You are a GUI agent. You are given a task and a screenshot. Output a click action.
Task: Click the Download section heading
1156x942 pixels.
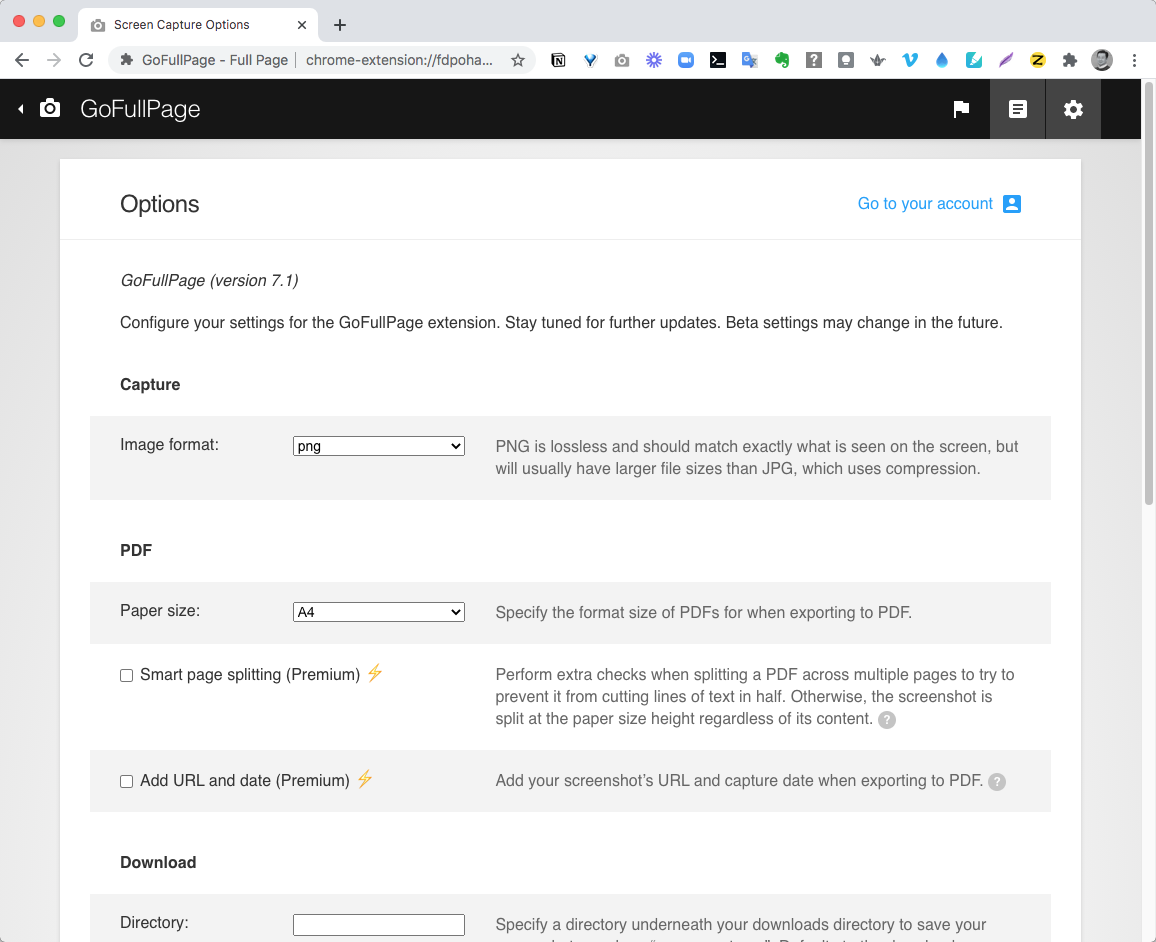click(x=159, y=862)
